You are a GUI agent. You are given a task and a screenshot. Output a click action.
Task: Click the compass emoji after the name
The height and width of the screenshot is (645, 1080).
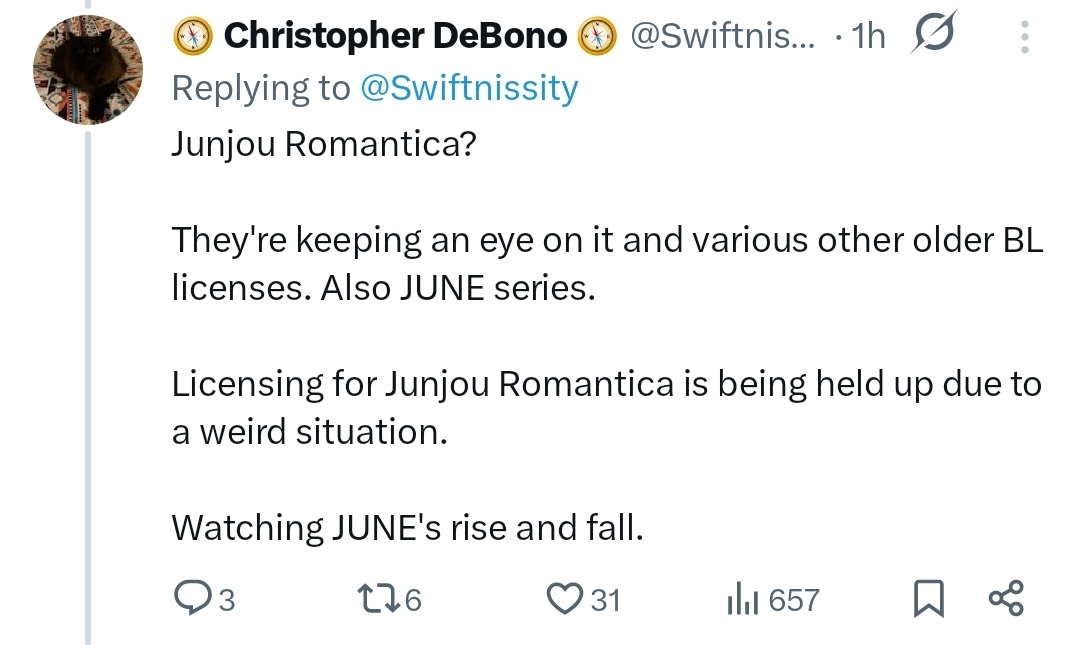tap(598, 37)
